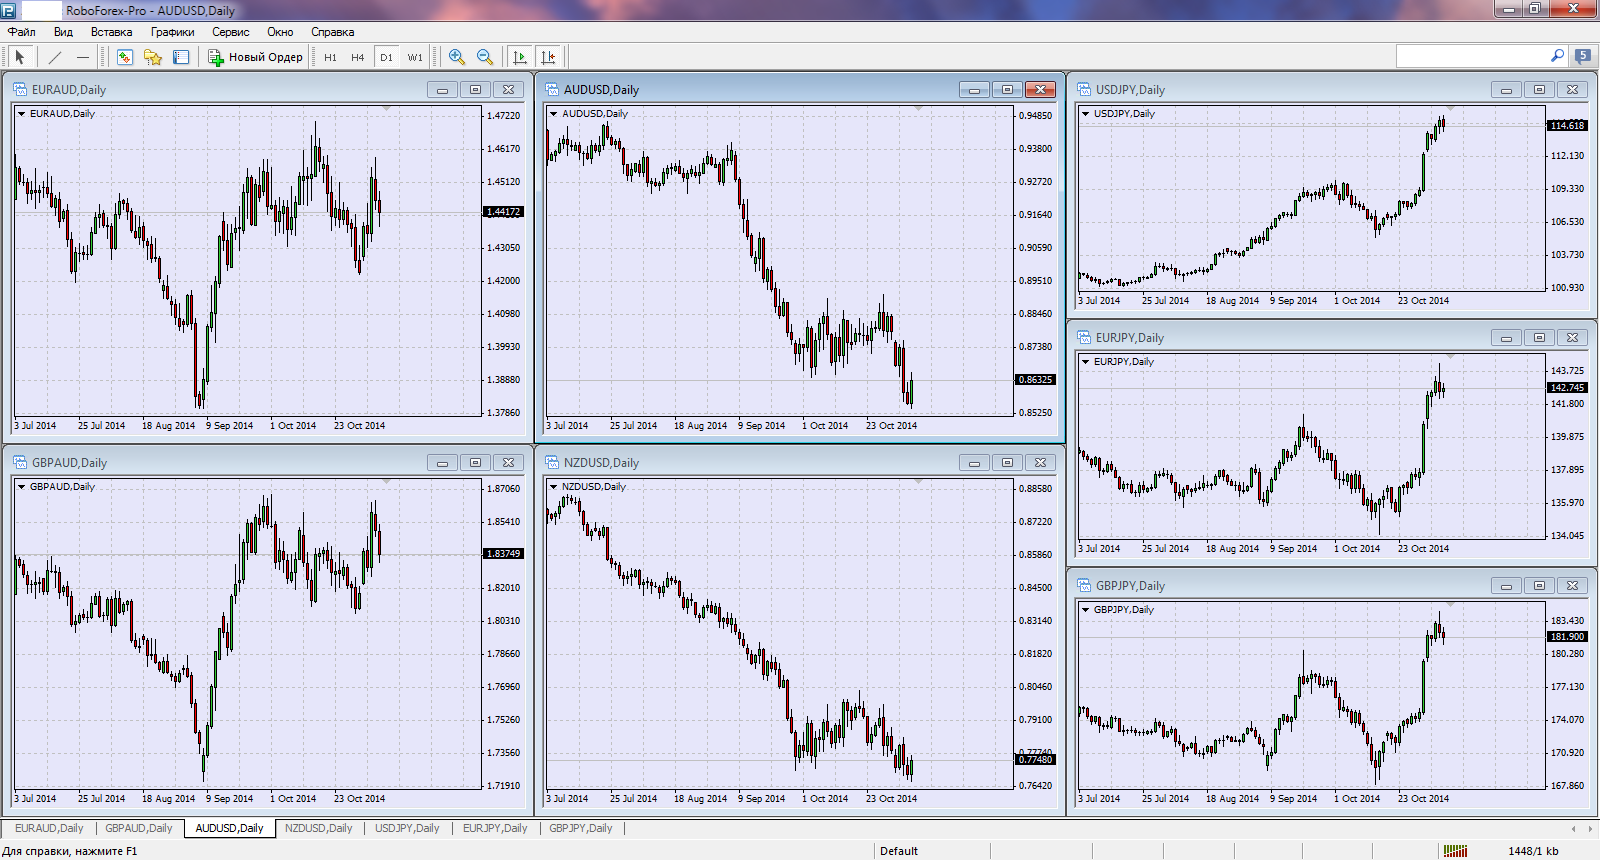The height and width of the screenshot is (860, 1600).
Task: Click the 114.618 price label in USDJPY
Action: point(1567,126)
